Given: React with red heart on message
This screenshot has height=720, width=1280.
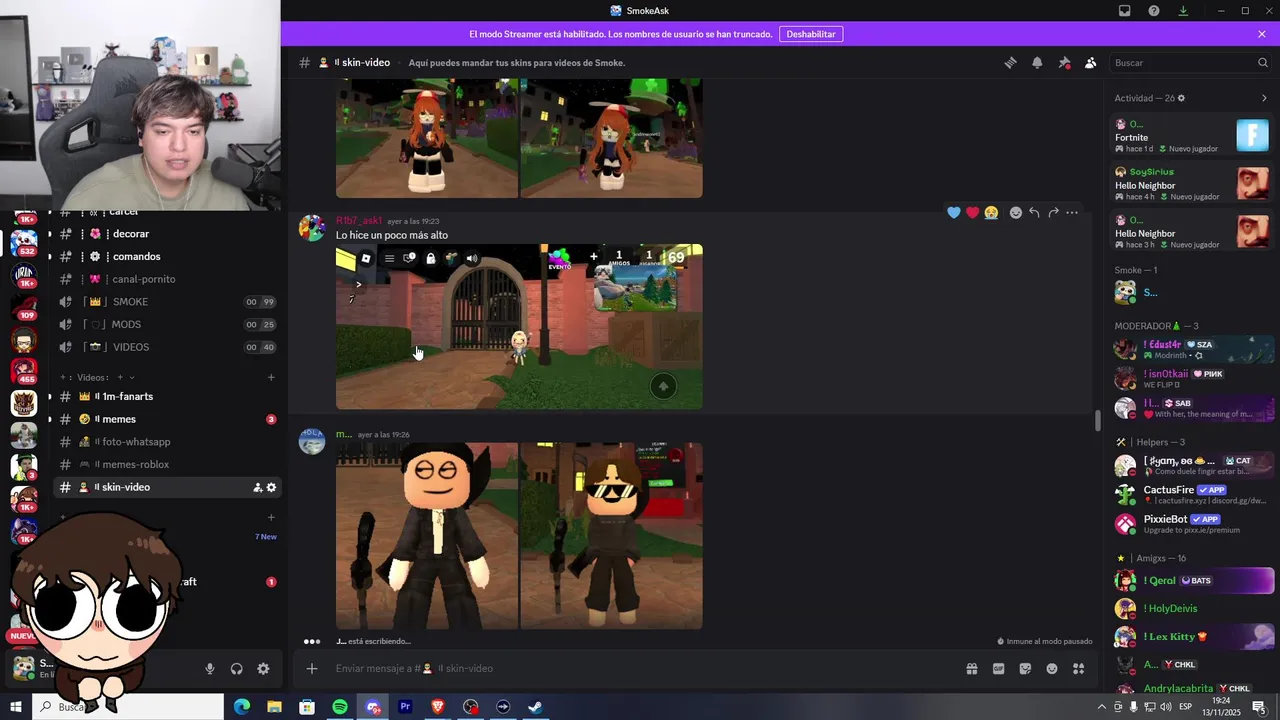Looking at the screenshot, I should (x=972, y=212).
